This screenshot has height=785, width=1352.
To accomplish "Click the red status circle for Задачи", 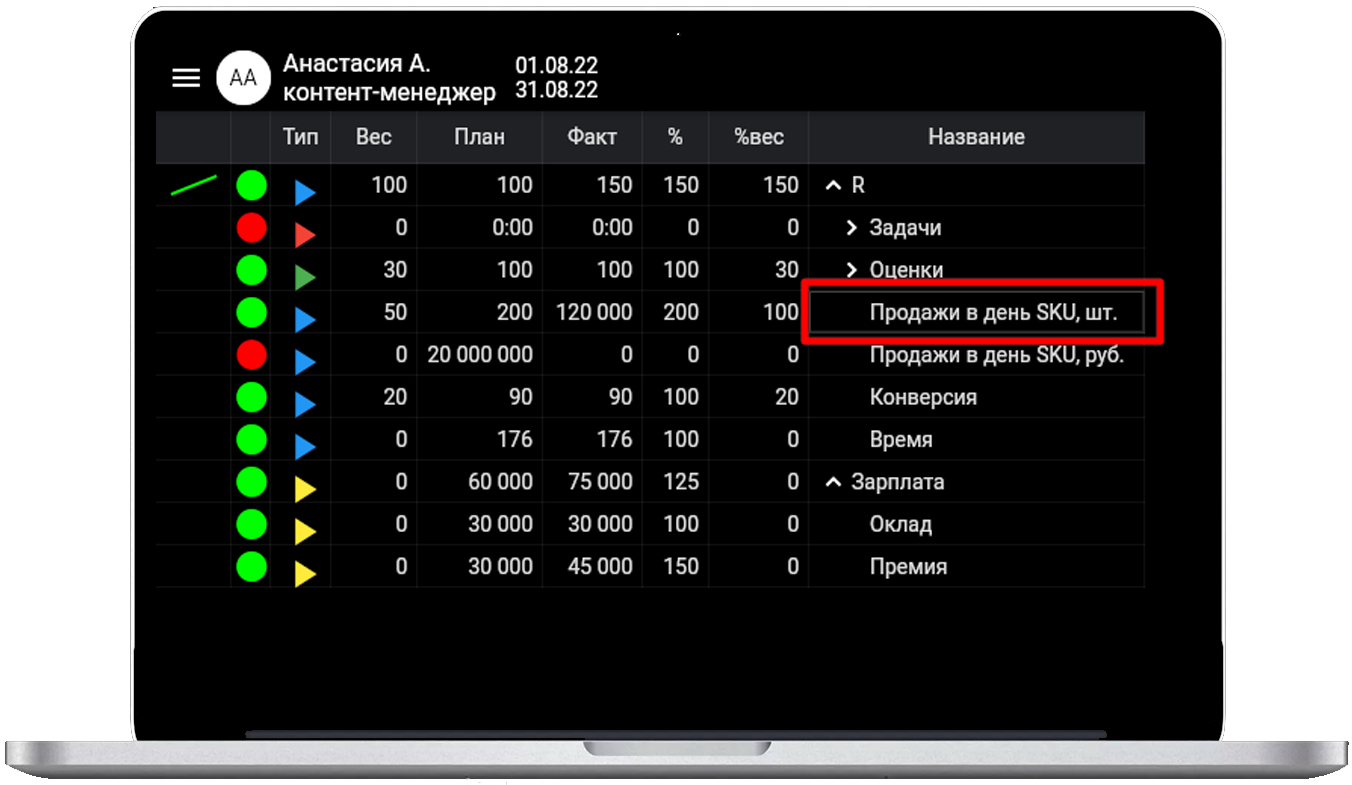I will pyautogui.click(x=251, y=228).
